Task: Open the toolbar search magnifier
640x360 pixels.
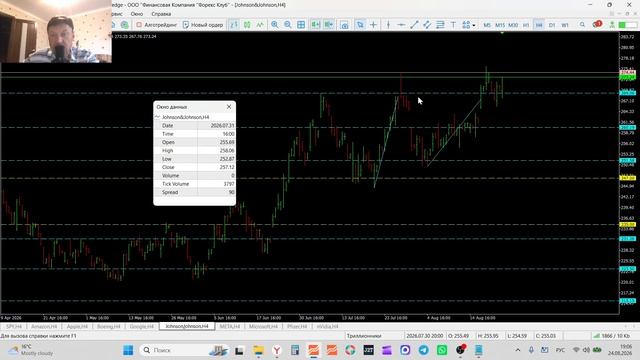Action: pos(582,25)
